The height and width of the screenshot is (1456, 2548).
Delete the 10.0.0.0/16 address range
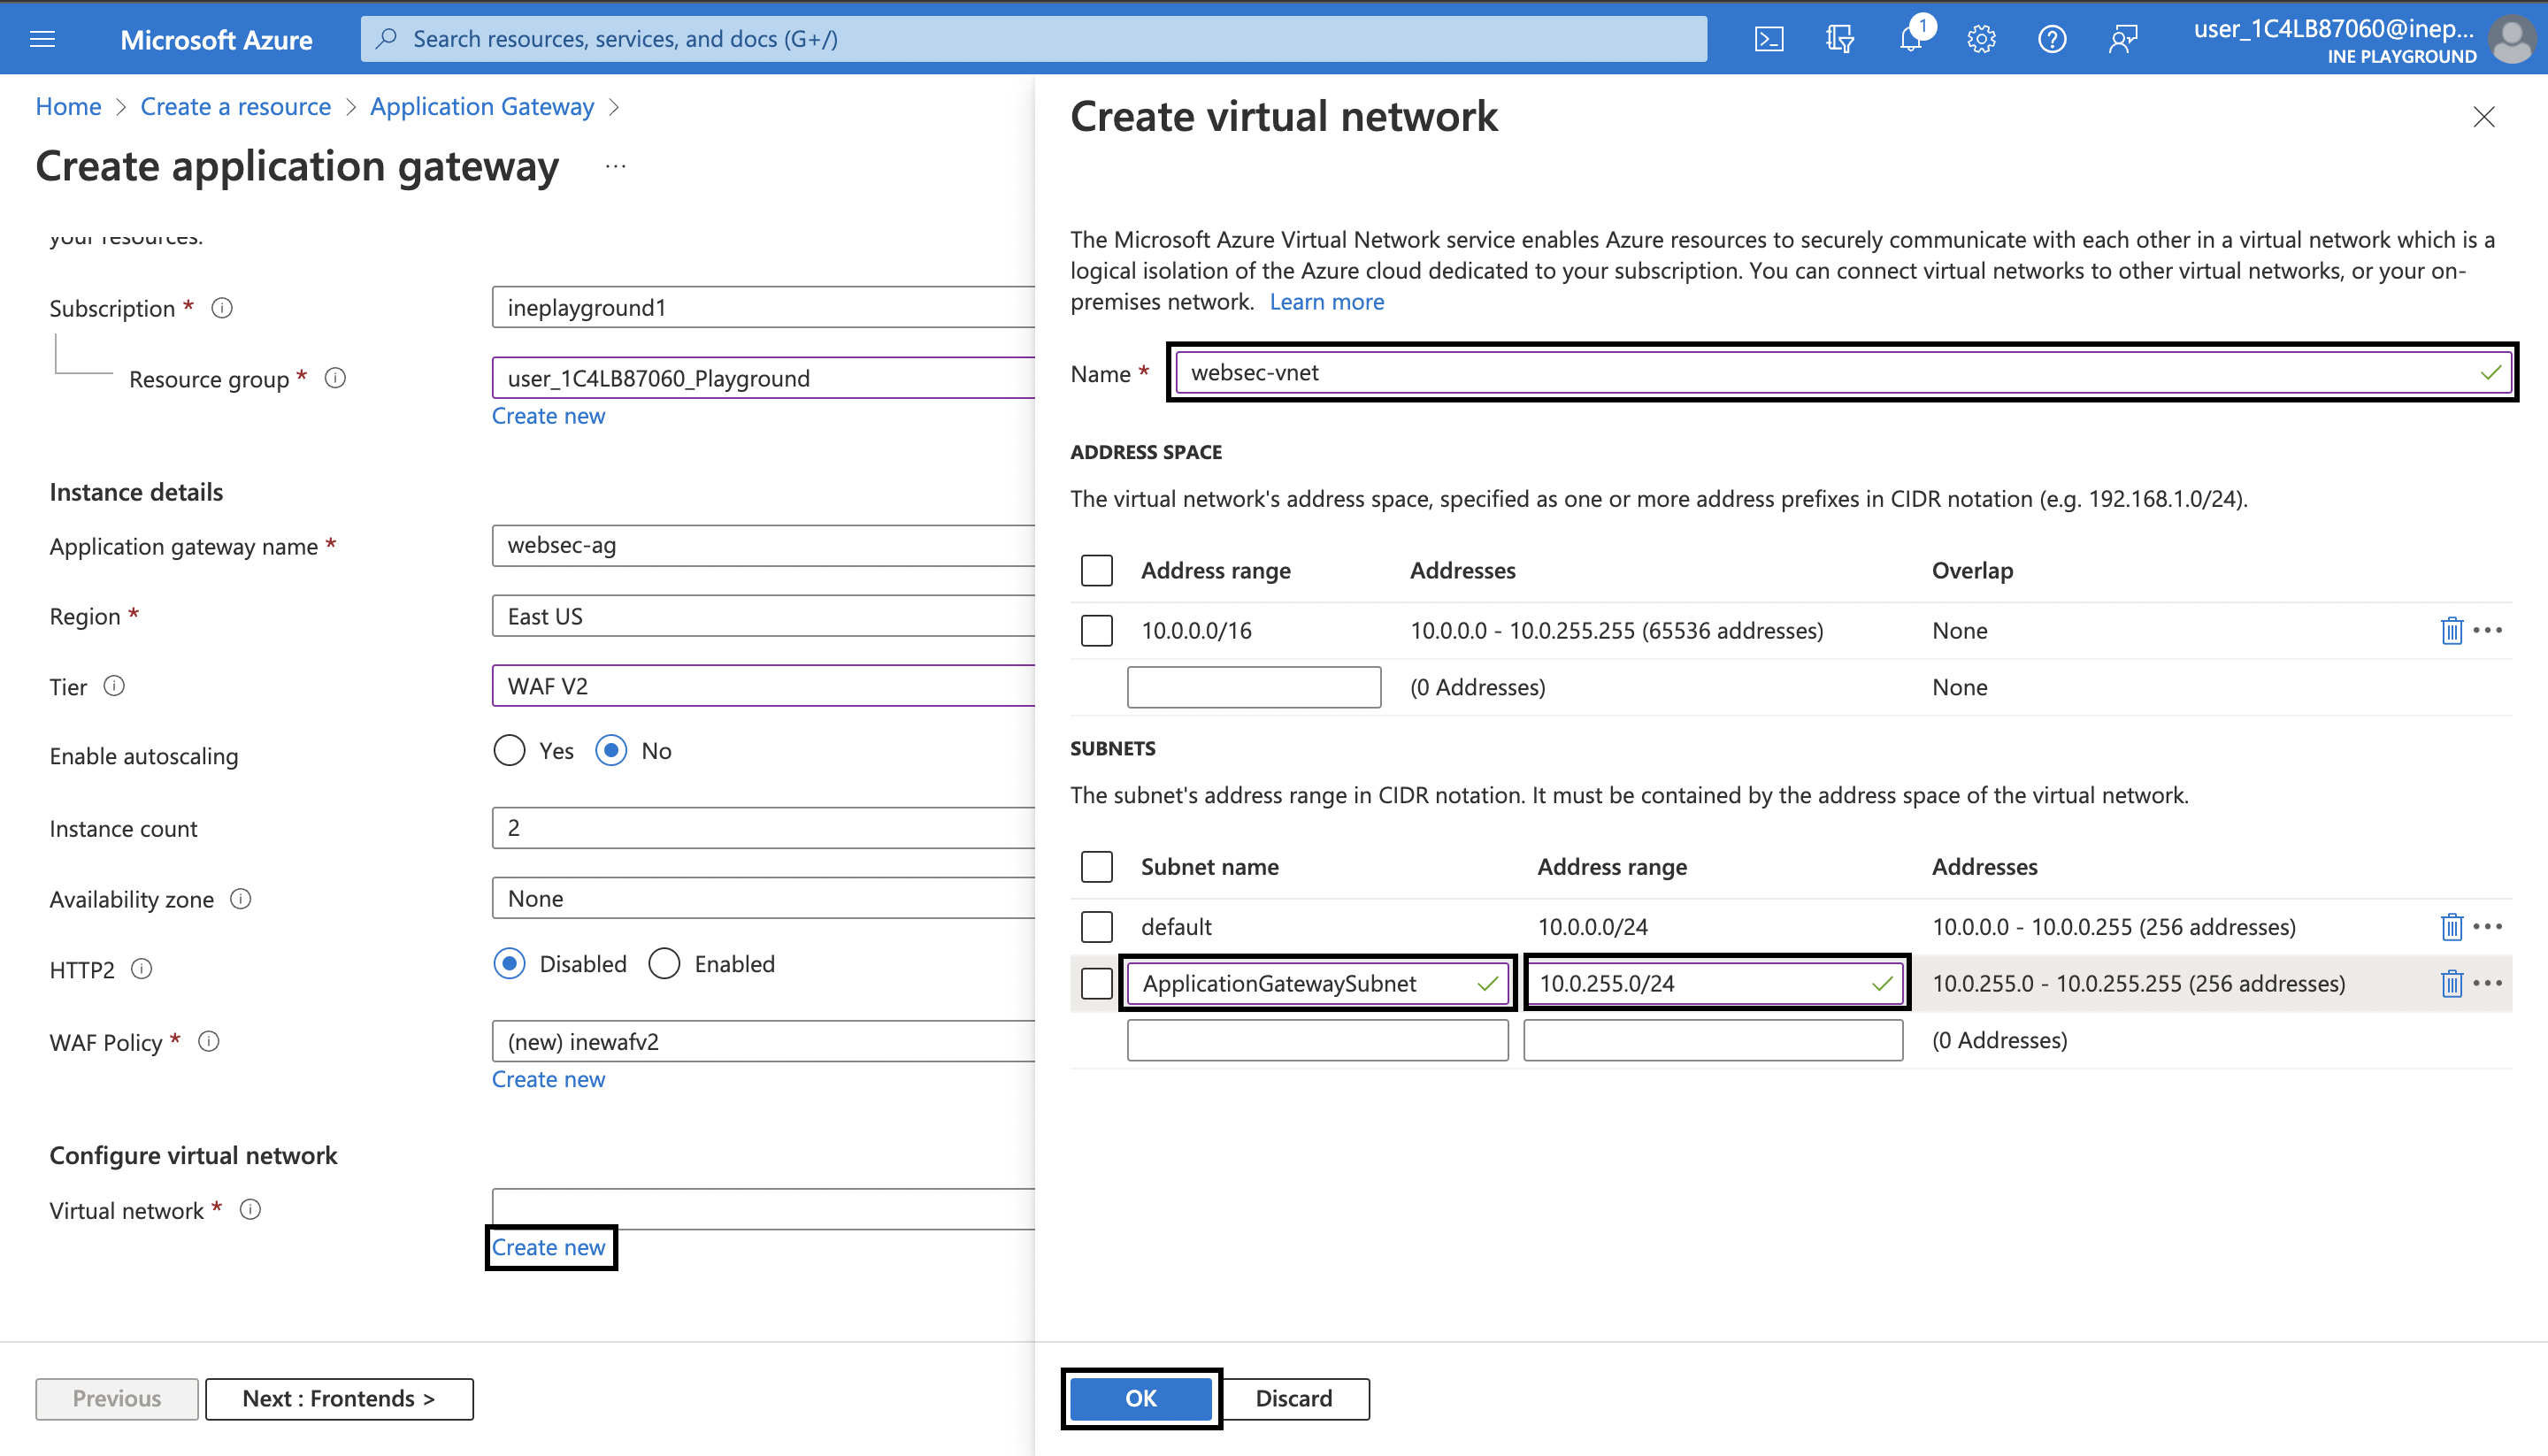(x=2451, y=631)
